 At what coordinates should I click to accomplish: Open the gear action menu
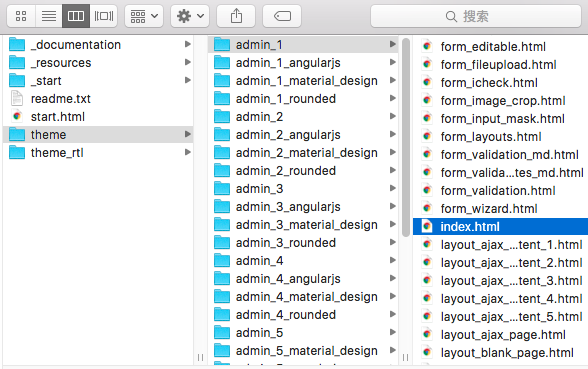(190, 16)
